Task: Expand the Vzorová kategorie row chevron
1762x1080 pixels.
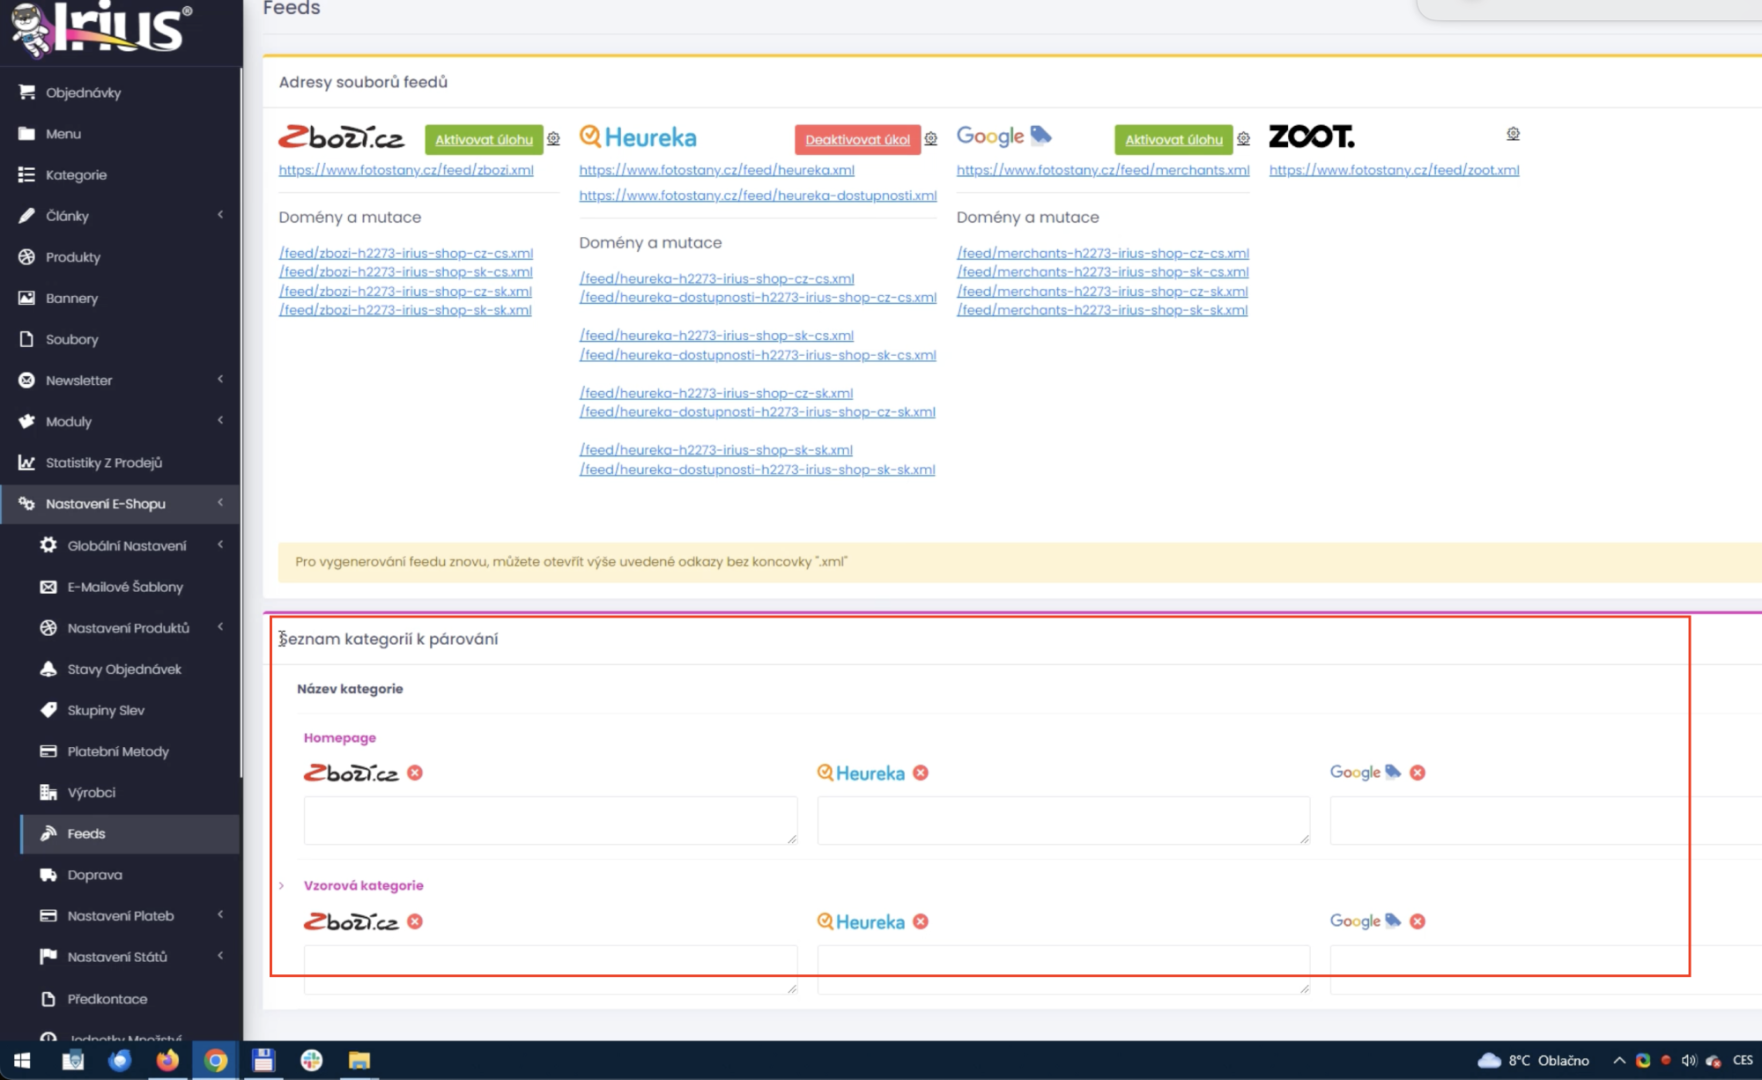Action: (282, 885)
